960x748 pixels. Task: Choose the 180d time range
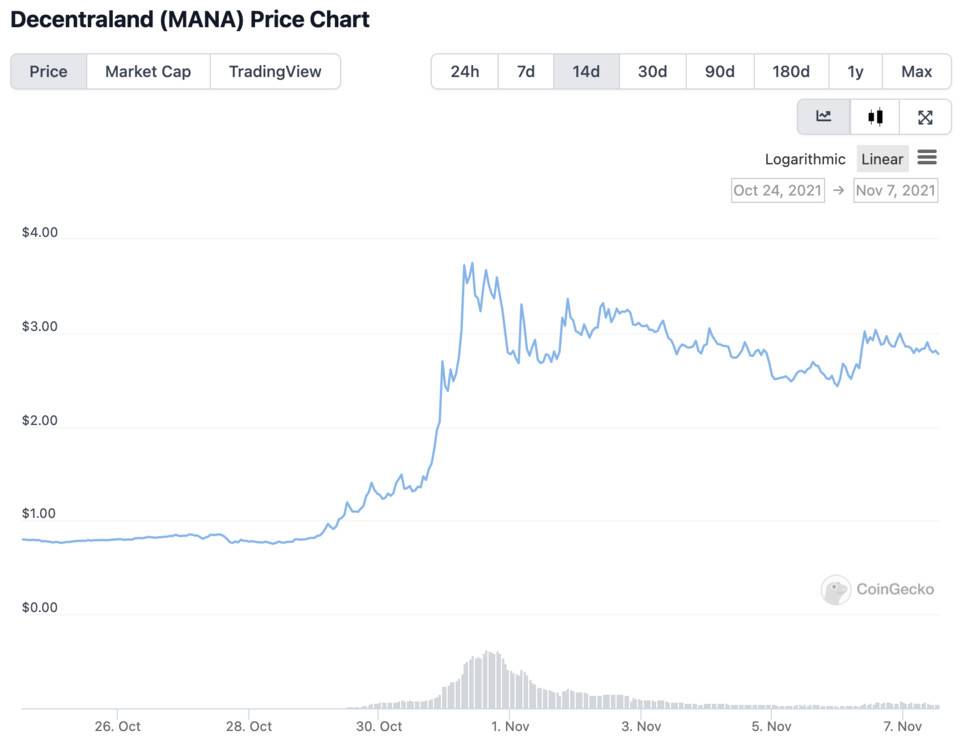(791, 72)
